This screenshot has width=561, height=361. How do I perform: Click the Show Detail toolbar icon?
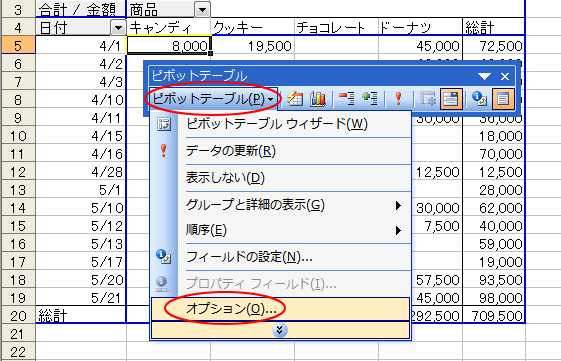369,98
